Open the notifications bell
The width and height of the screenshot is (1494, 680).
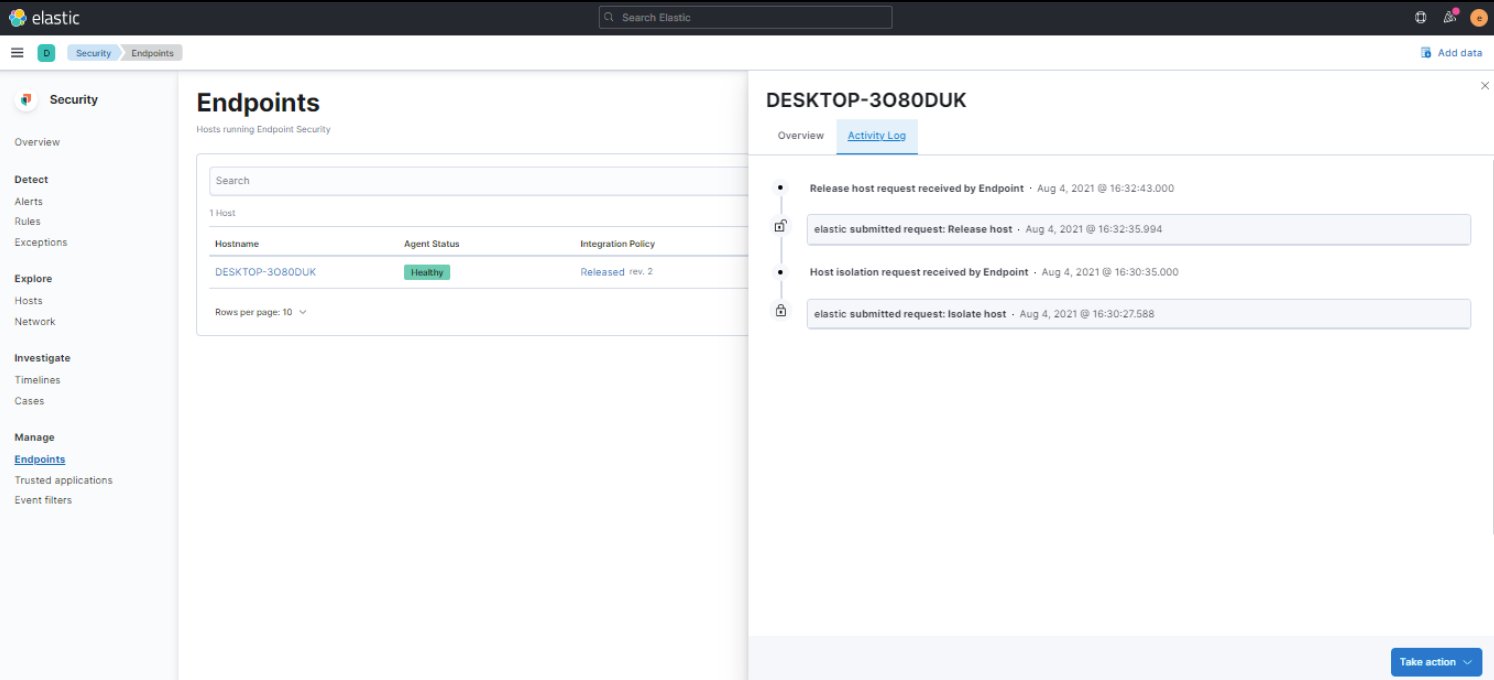pyautogui.click(x=1449, y=16)
